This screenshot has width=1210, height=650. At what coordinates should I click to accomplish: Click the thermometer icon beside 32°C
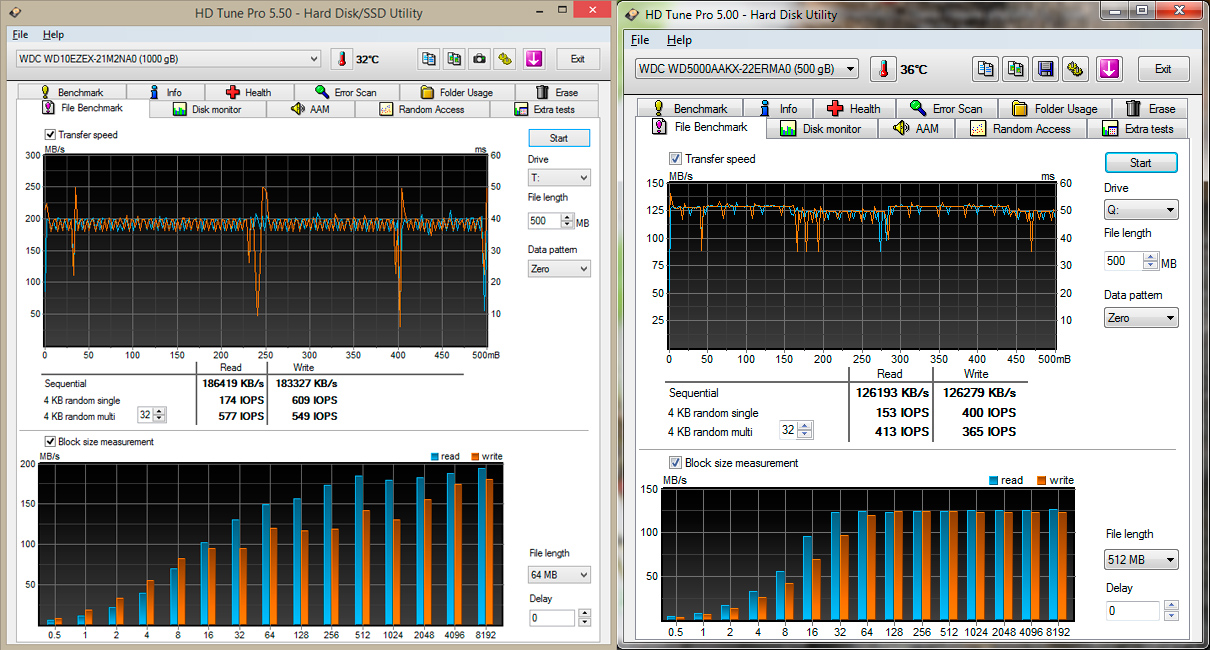[342, 59]
